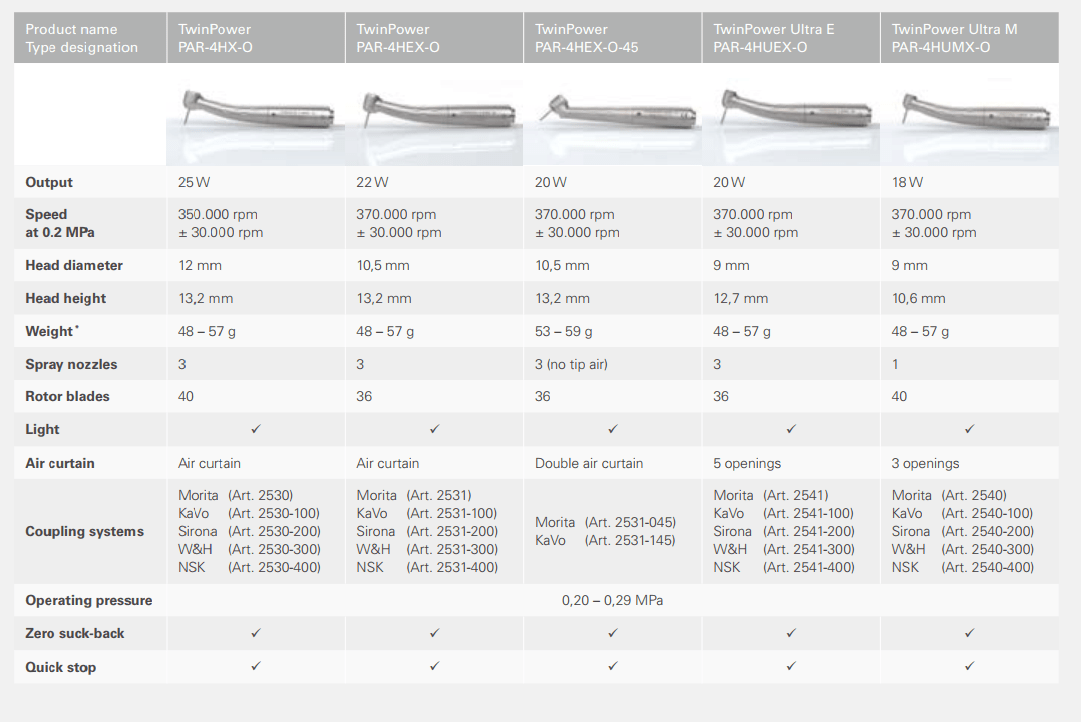Select Zero suck-back checkmark under Ultra M
The image size is (1081, 722).
[x=969, y=632]
